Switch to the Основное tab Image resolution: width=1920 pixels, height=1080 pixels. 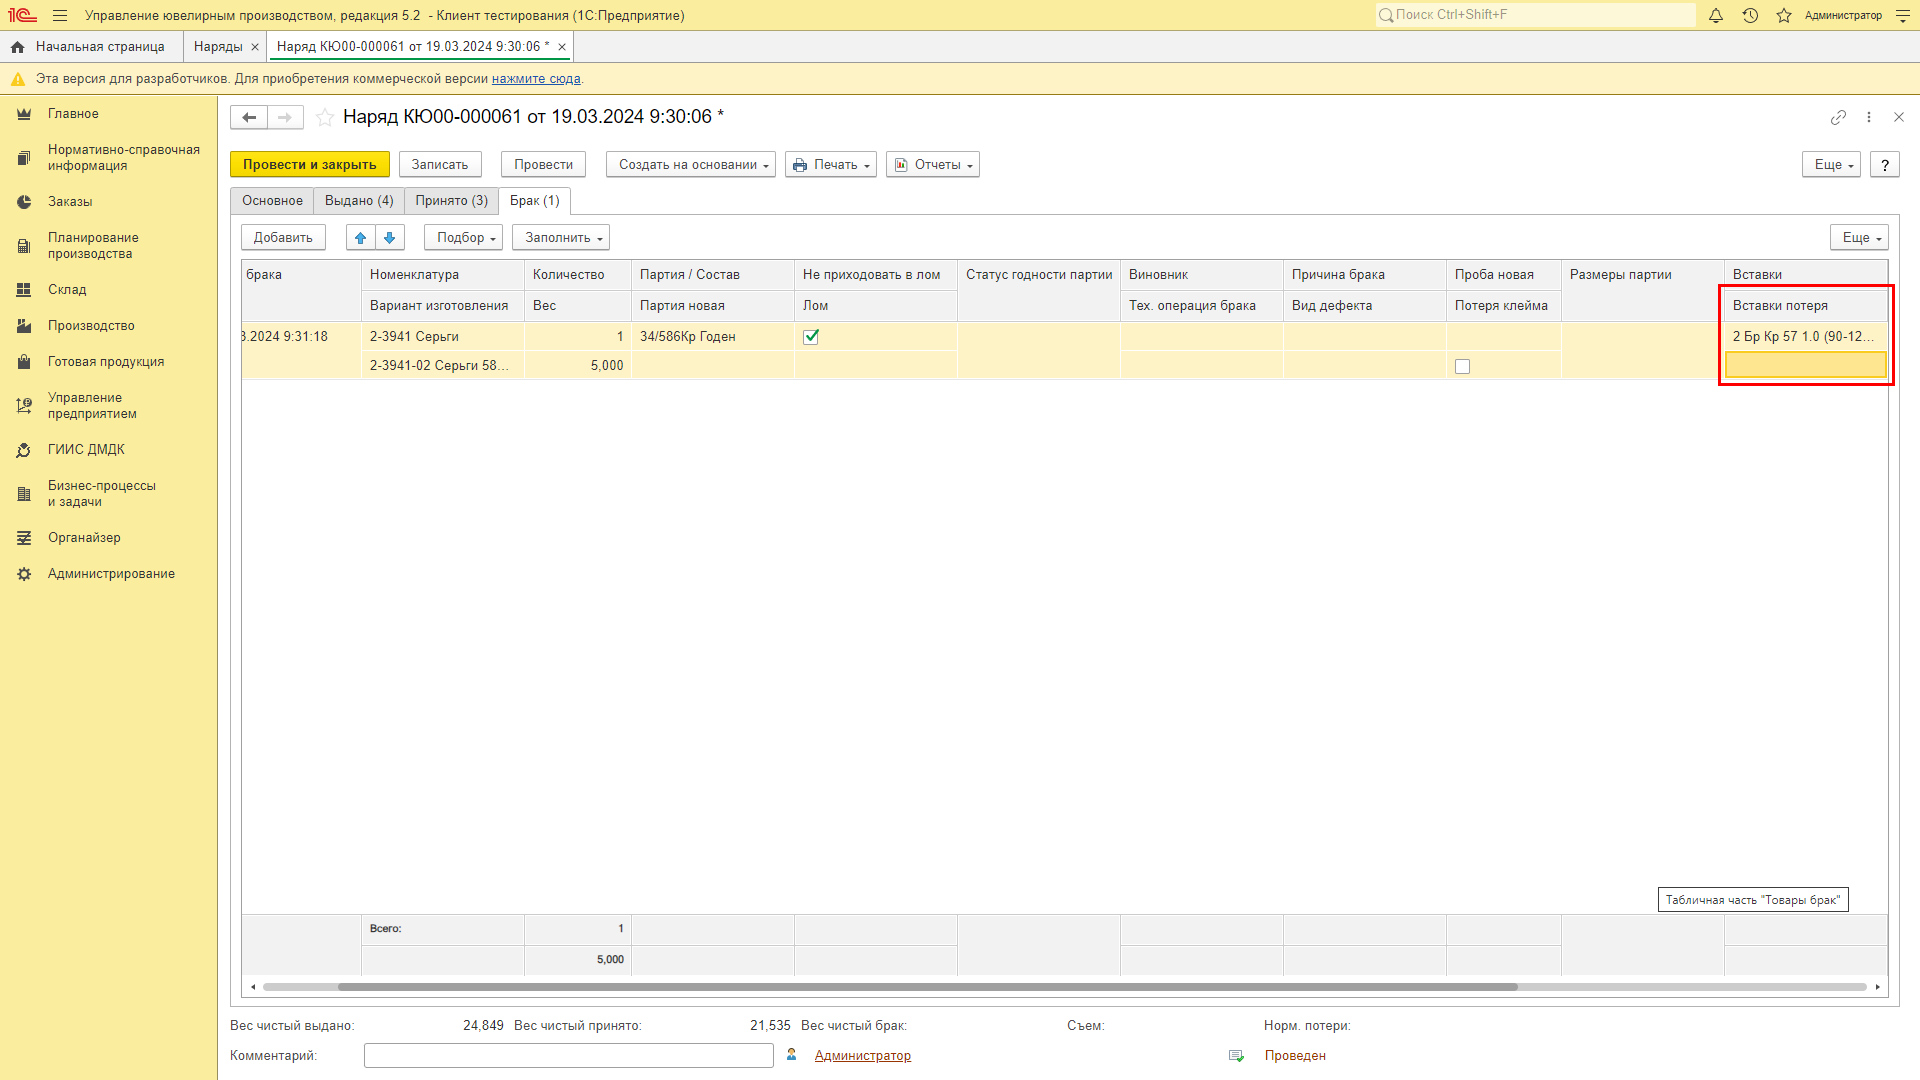(272, 201)
